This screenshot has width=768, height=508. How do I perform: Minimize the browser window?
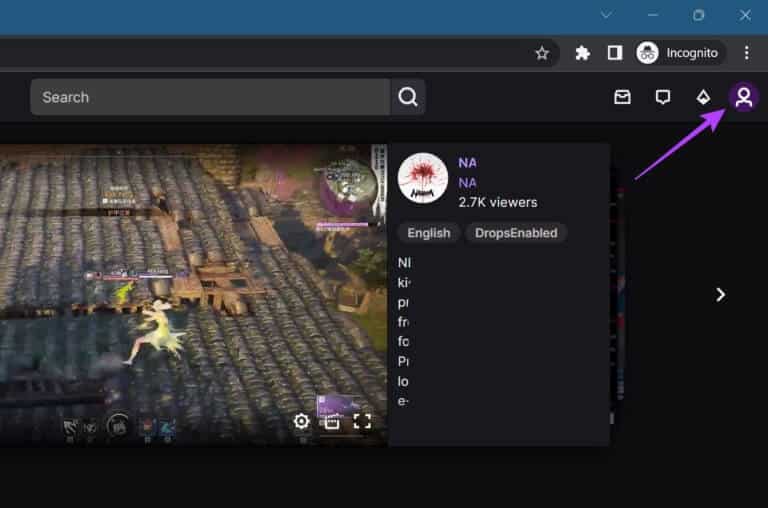click(x=652, y=15)
